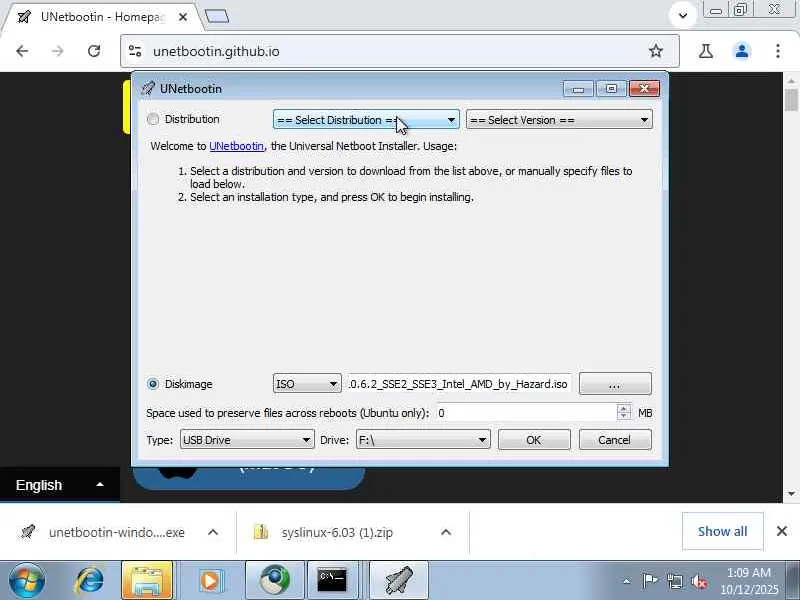800x600 pixels.
Task: Click the ISO file path field
Action: (x=459, y=384)
